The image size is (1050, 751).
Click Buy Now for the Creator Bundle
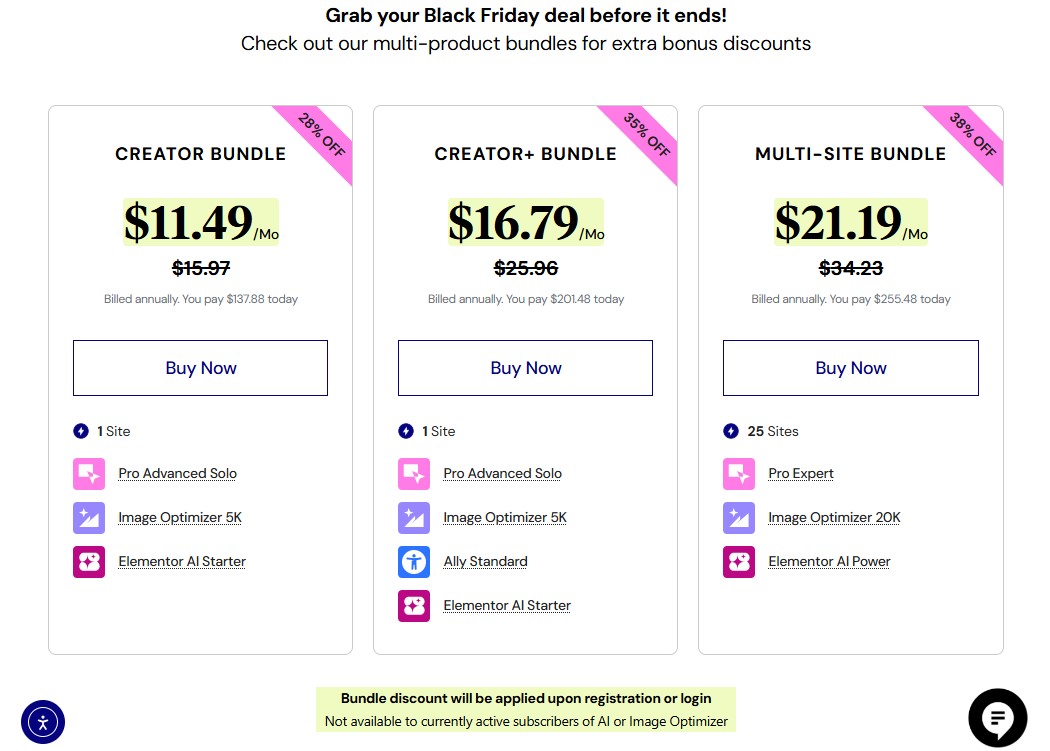pyautogui.click(x=200, y=367)
